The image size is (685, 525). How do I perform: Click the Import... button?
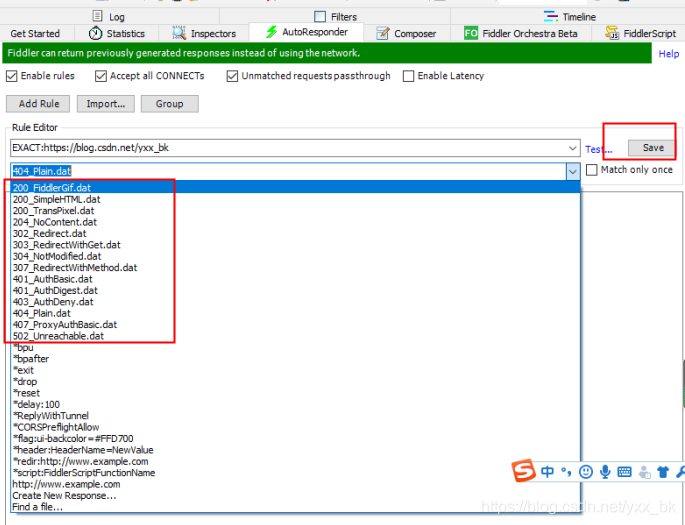(106, 104)
